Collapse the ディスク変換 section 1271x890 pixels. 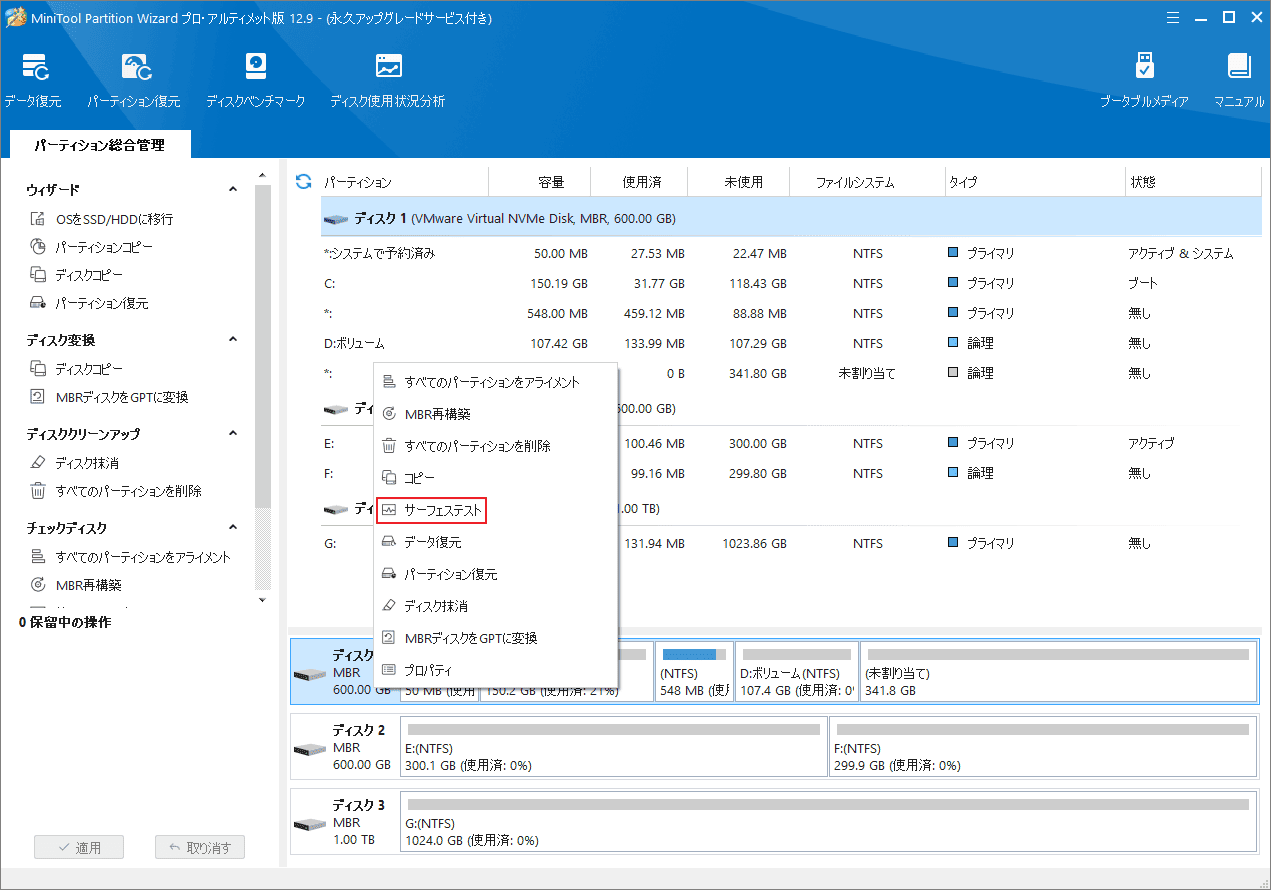click(233, 340)
